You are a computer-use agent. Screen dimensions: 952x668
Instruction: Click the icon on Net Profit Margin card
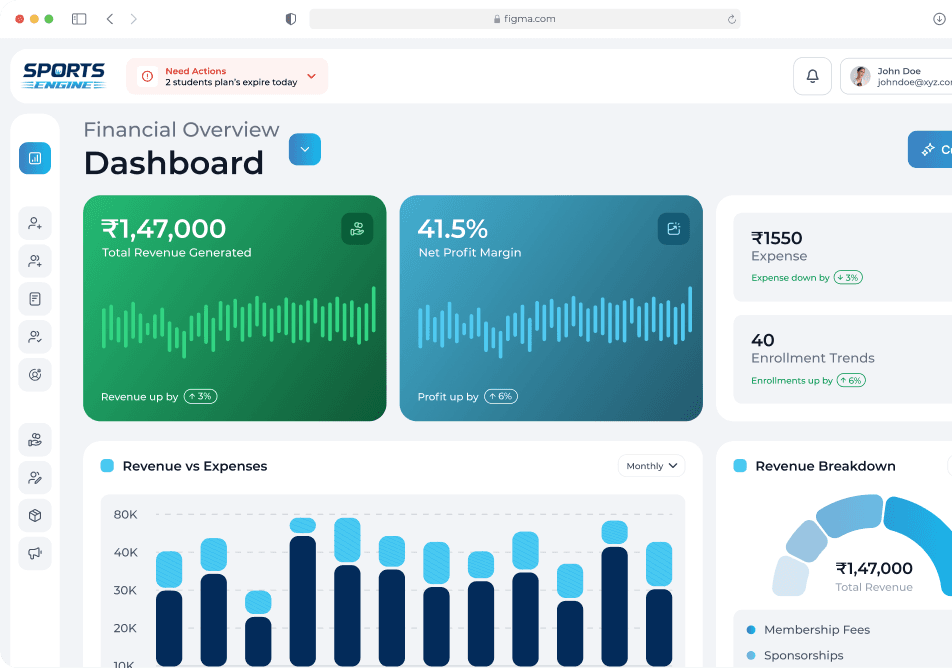(x=673, y=229)
